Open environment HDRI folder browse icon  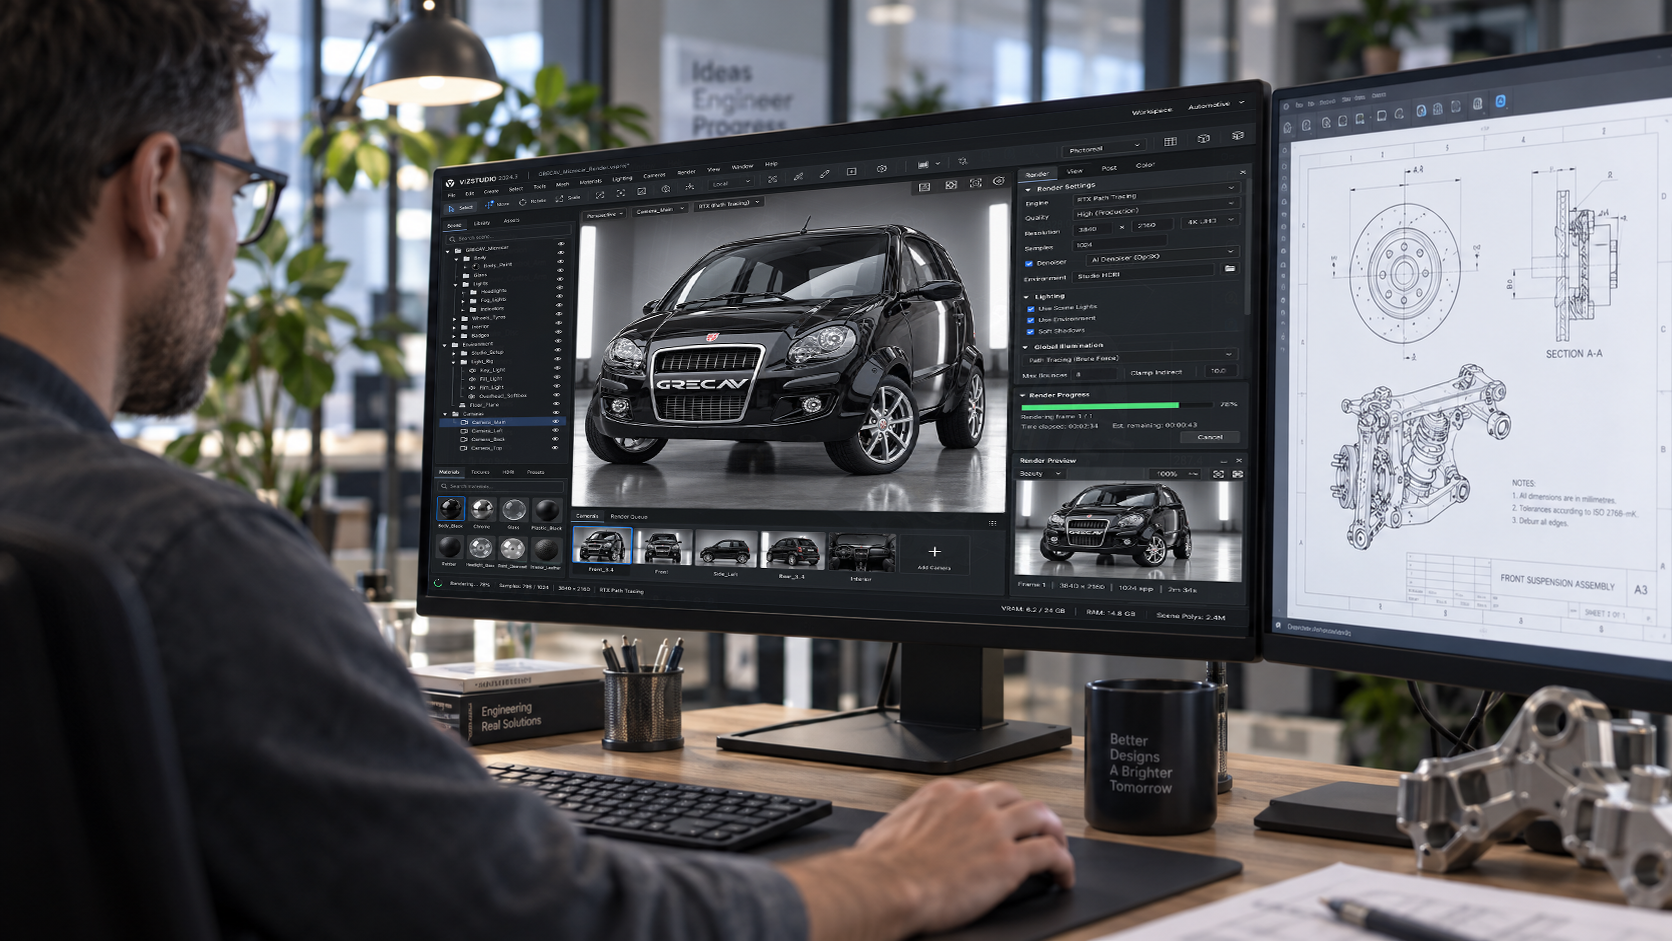1229,269
